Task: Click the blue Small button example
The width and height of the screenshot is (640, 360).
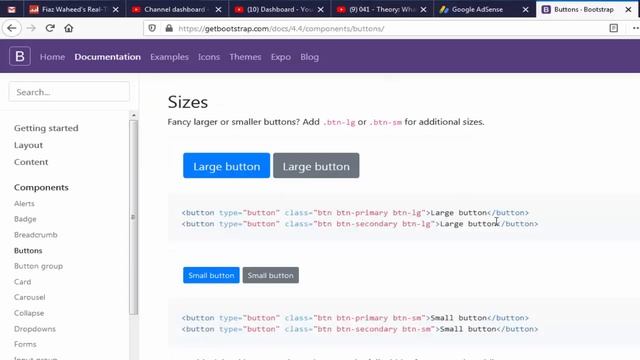Action: [x=211, y=275]
